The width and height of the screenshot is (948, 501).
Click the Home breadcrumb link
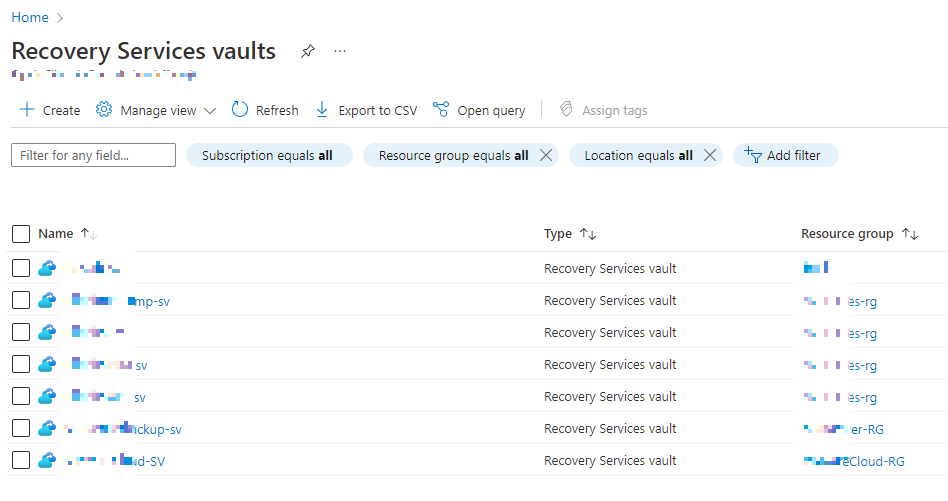tap(30, 18)
